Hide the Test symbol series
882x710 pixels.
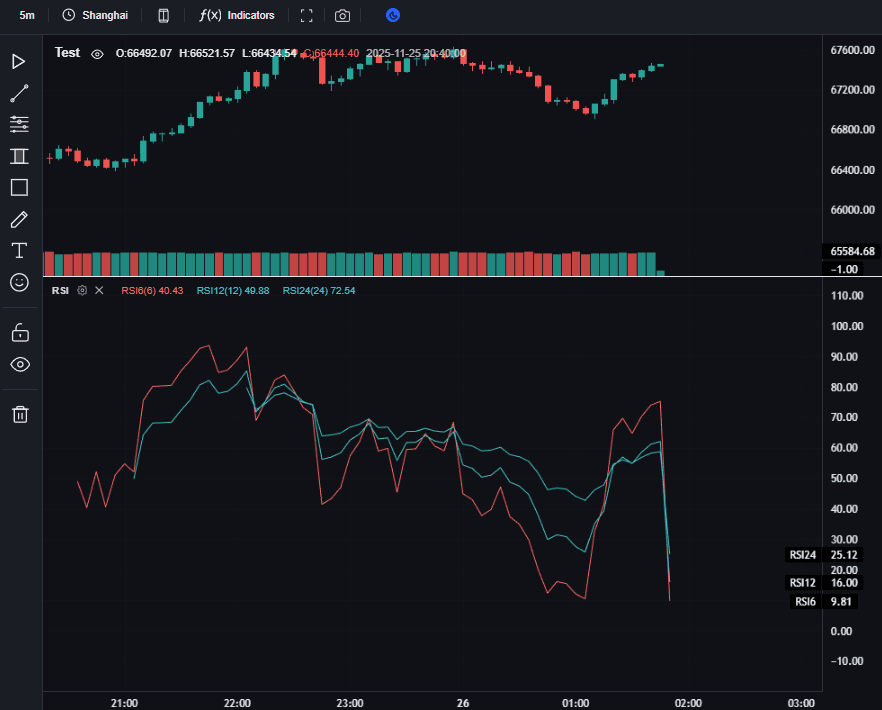click(x=97, y=54)
